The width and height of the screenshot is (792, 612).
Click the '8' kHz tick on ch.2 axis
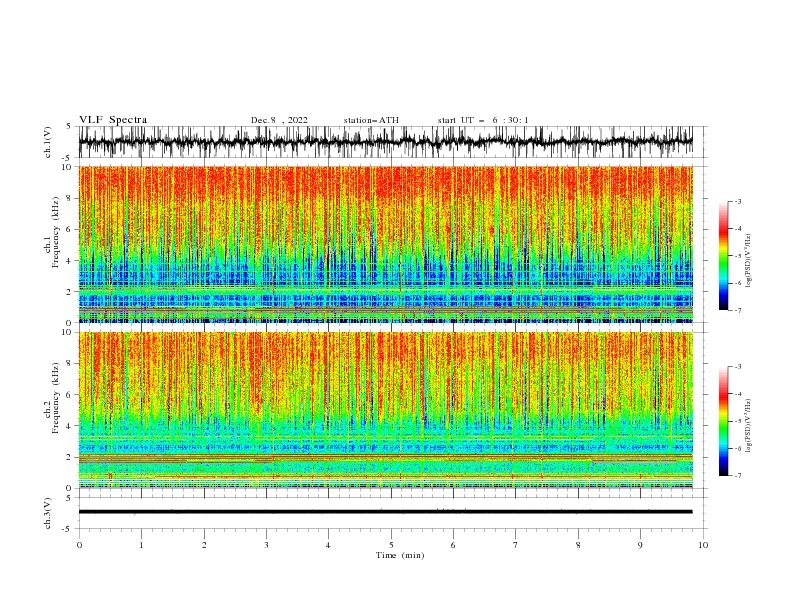69,364
